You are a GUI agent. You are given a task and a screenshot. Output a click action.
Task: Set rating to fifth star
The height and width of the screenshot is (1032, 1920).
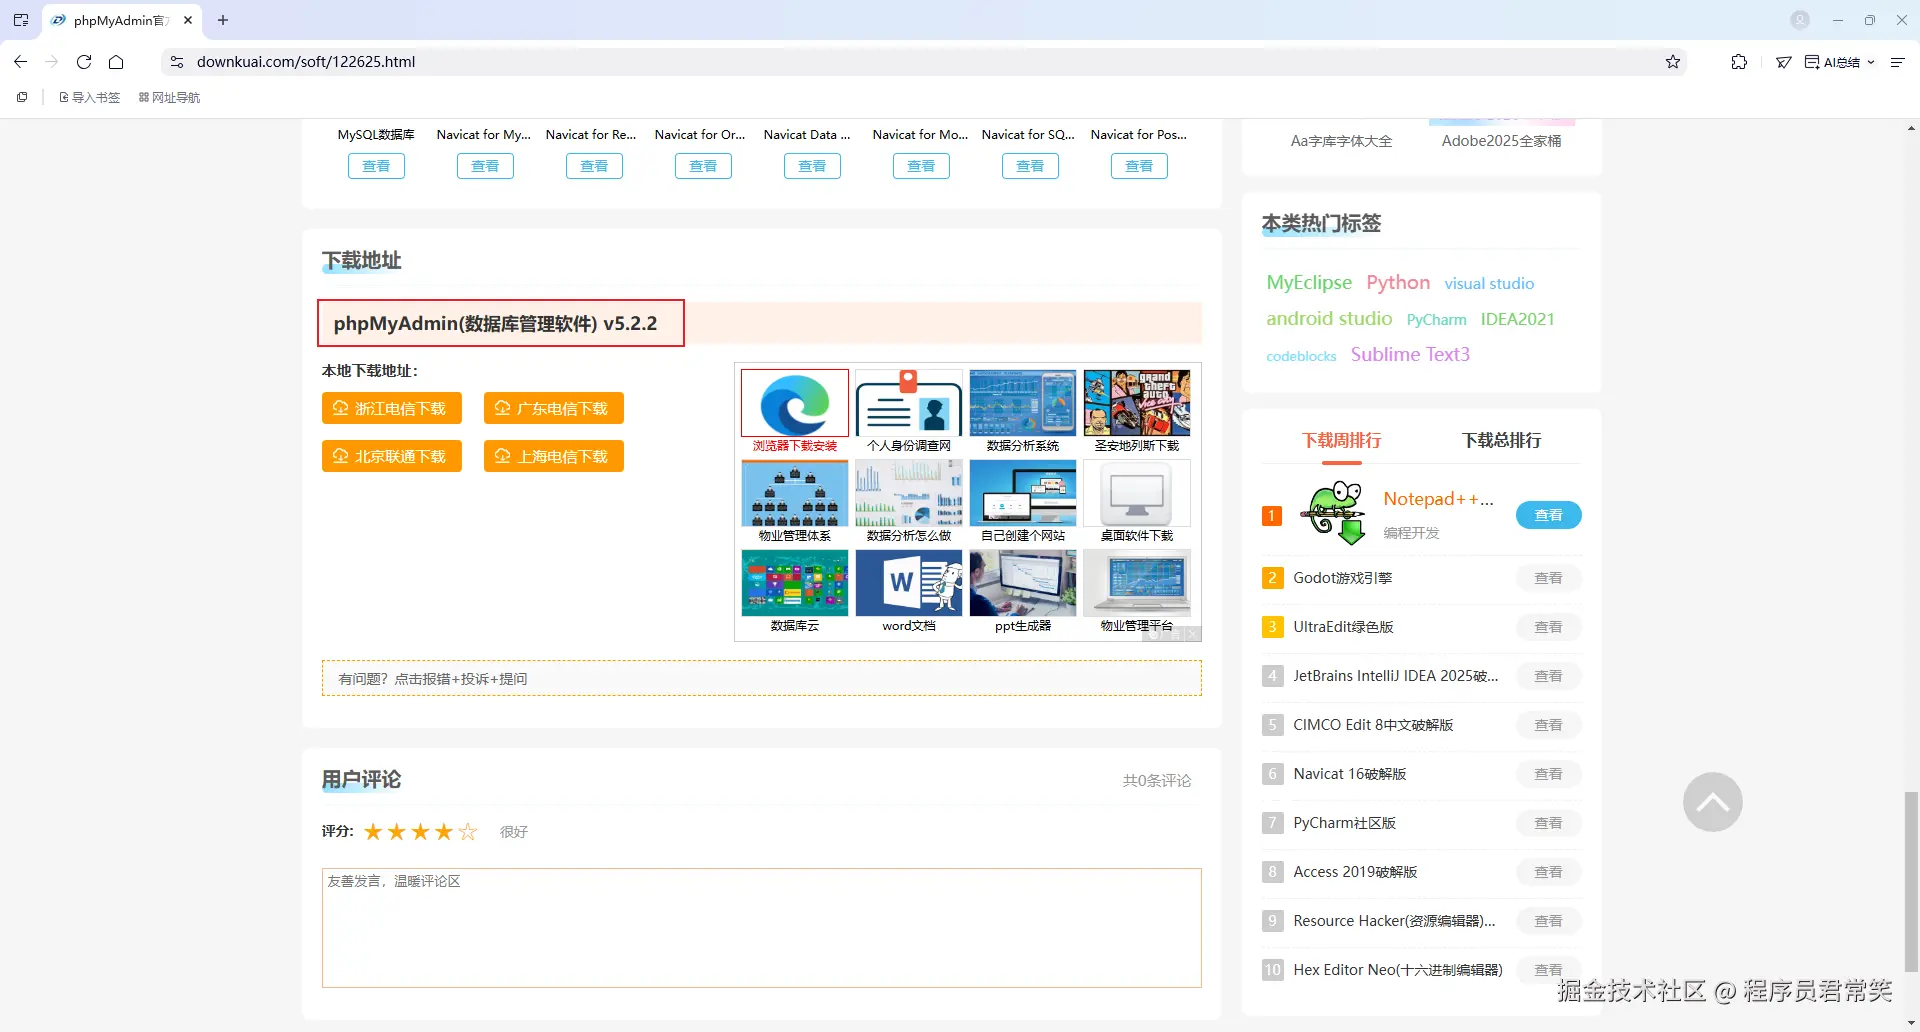pyautogui.click(x=467, y=832)
